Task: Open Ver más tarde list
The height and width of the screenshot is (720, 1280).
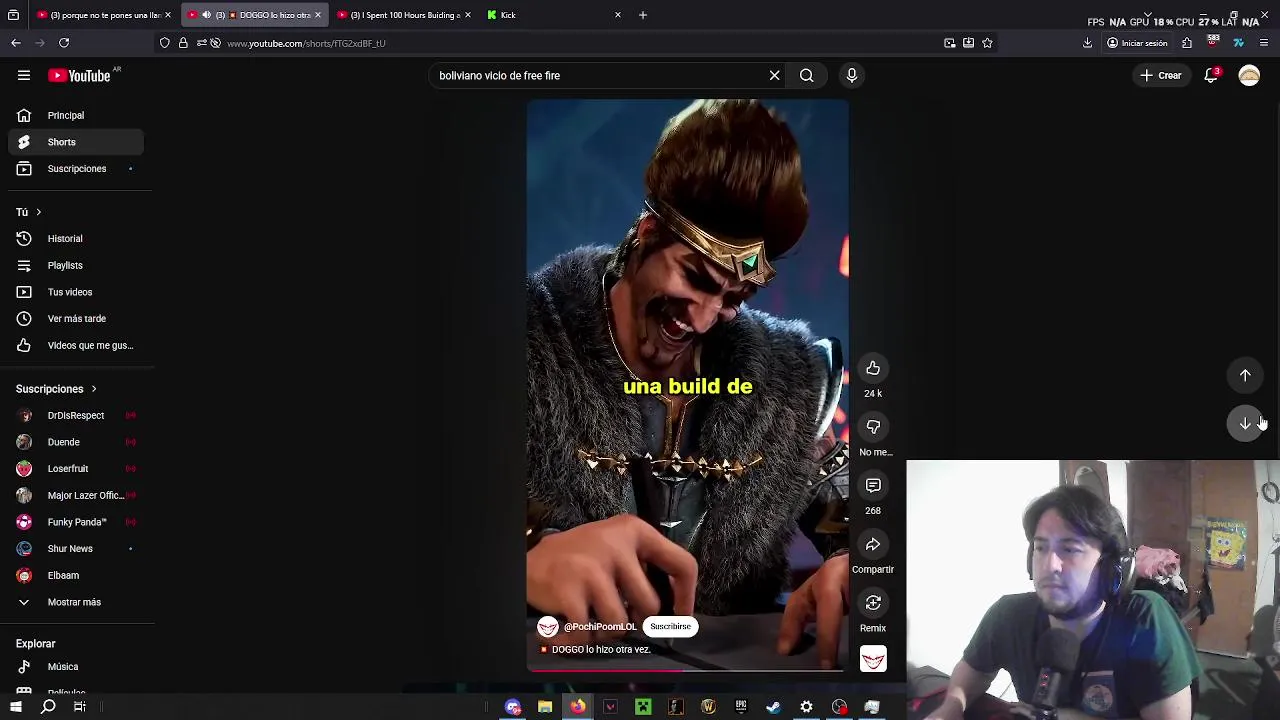Action: 76,318
